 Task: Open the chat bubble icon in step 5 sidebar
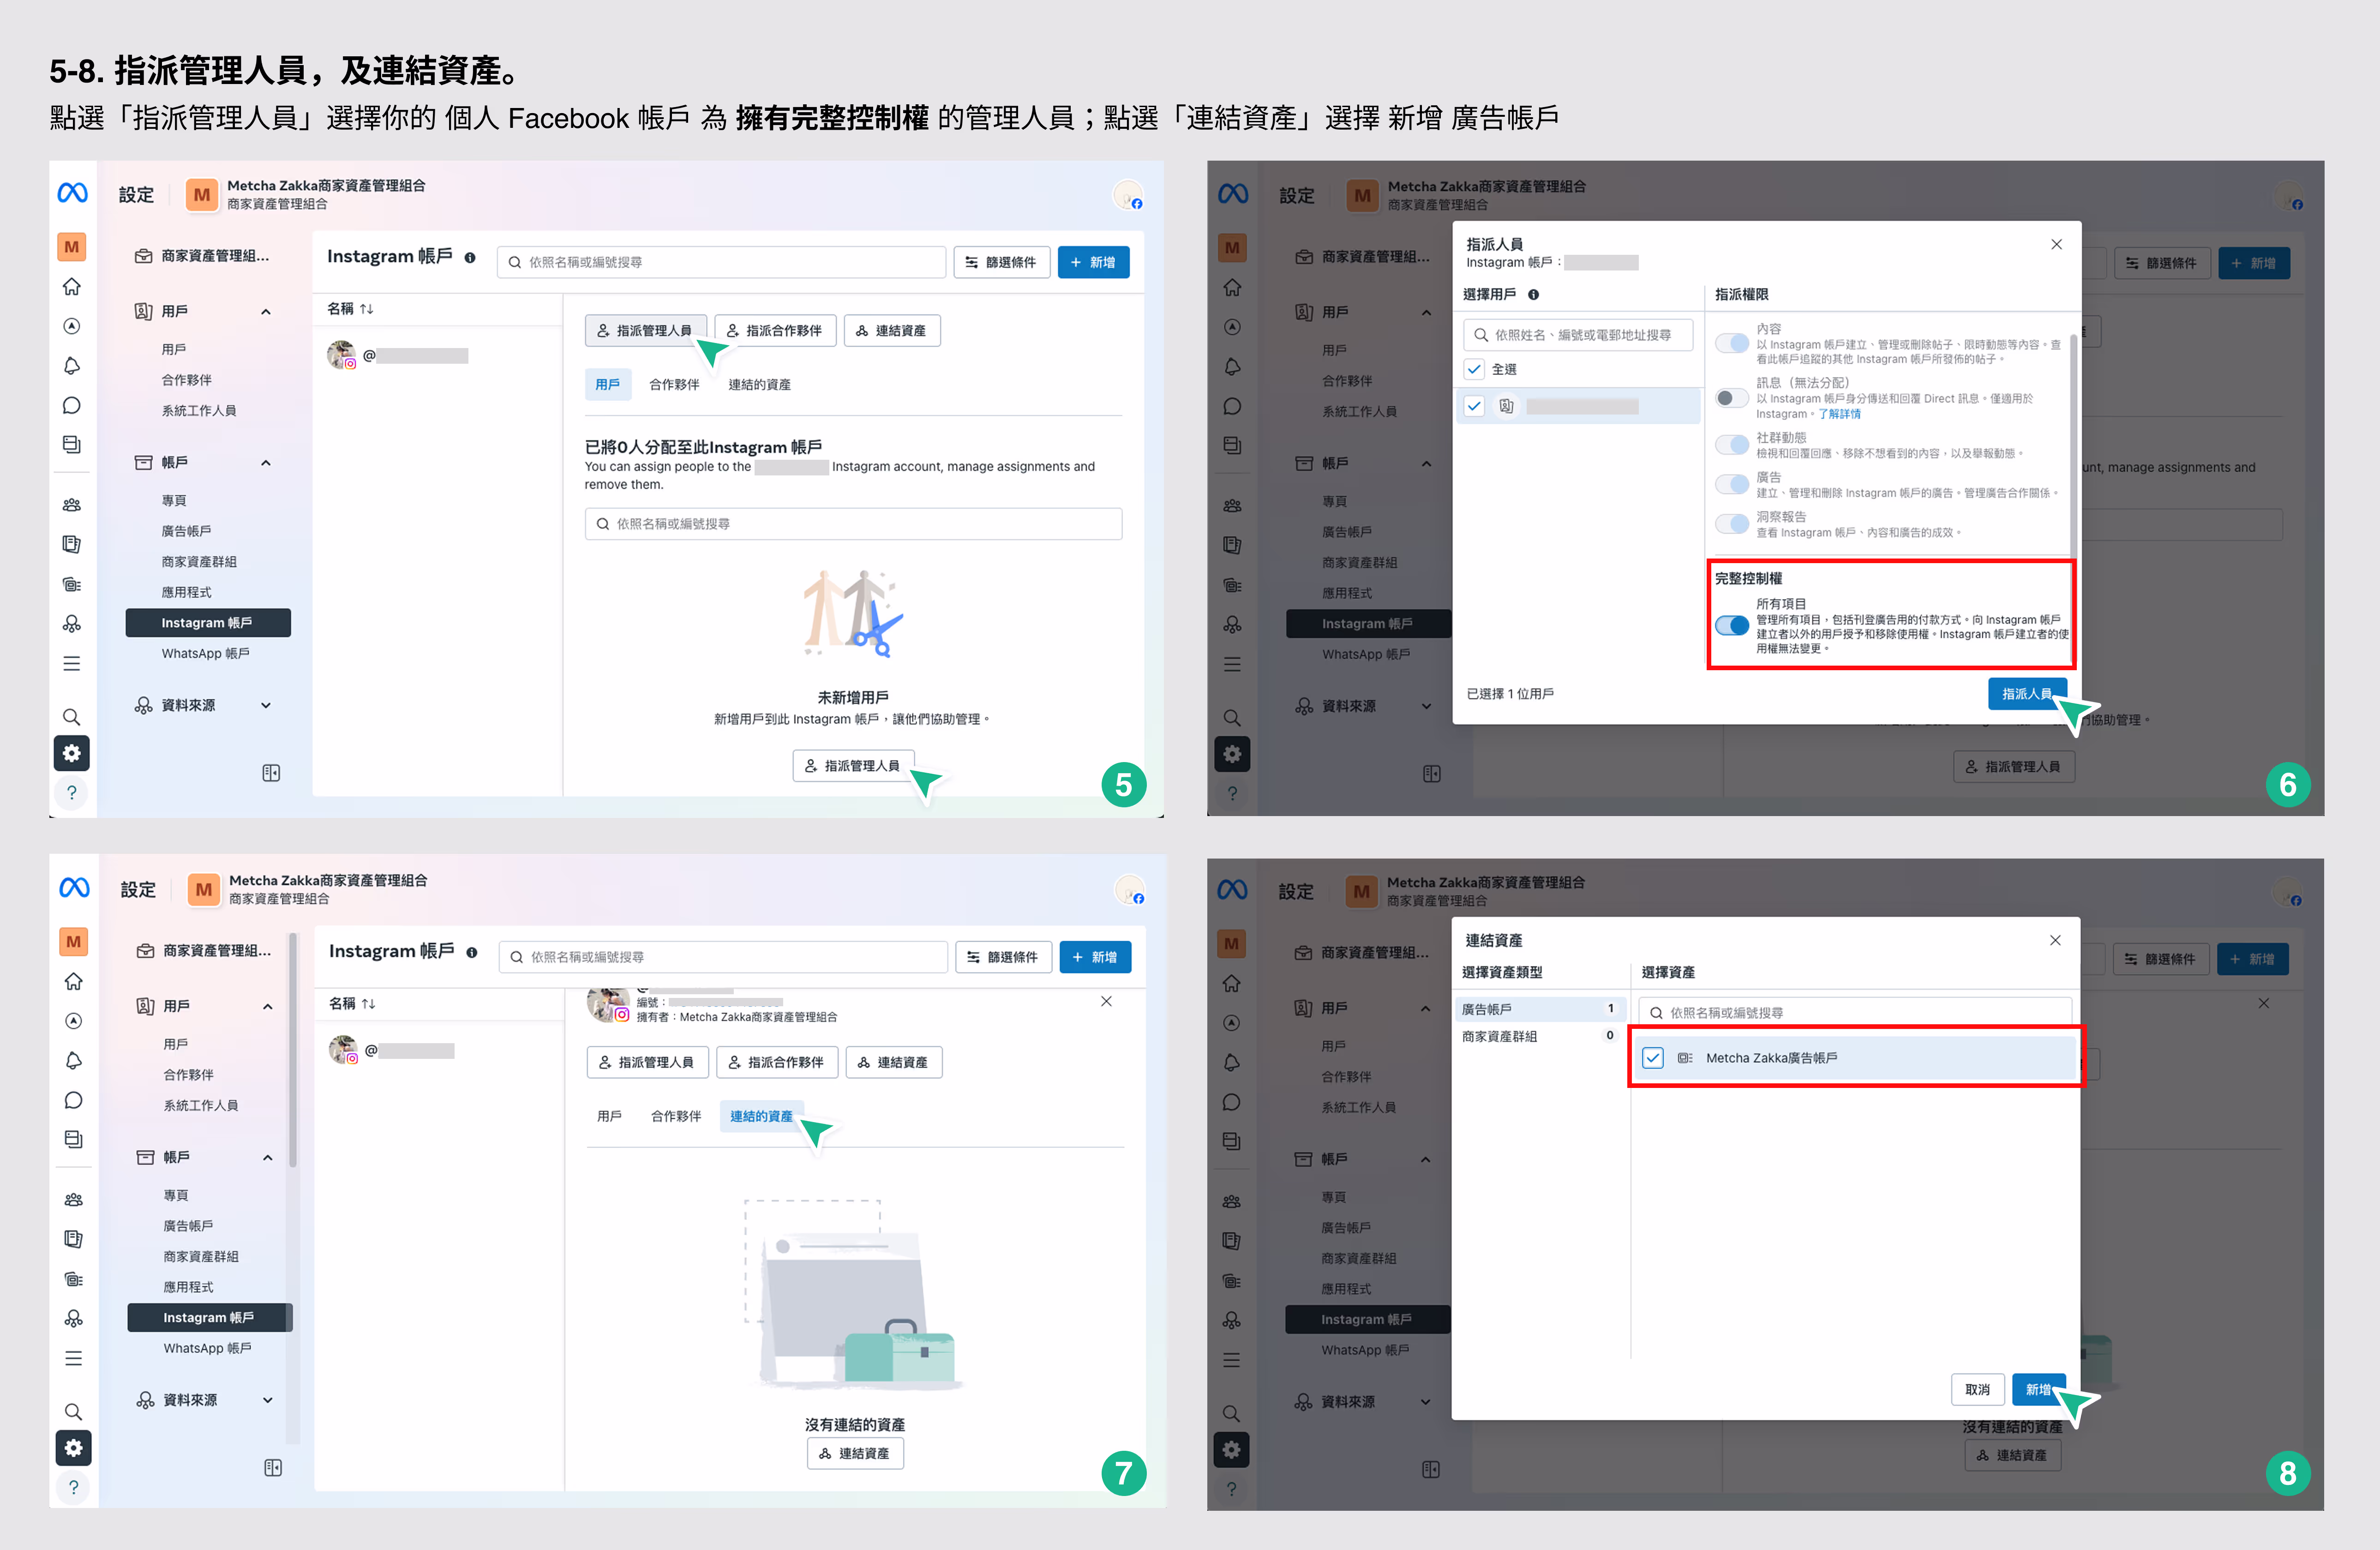[72, 406]
